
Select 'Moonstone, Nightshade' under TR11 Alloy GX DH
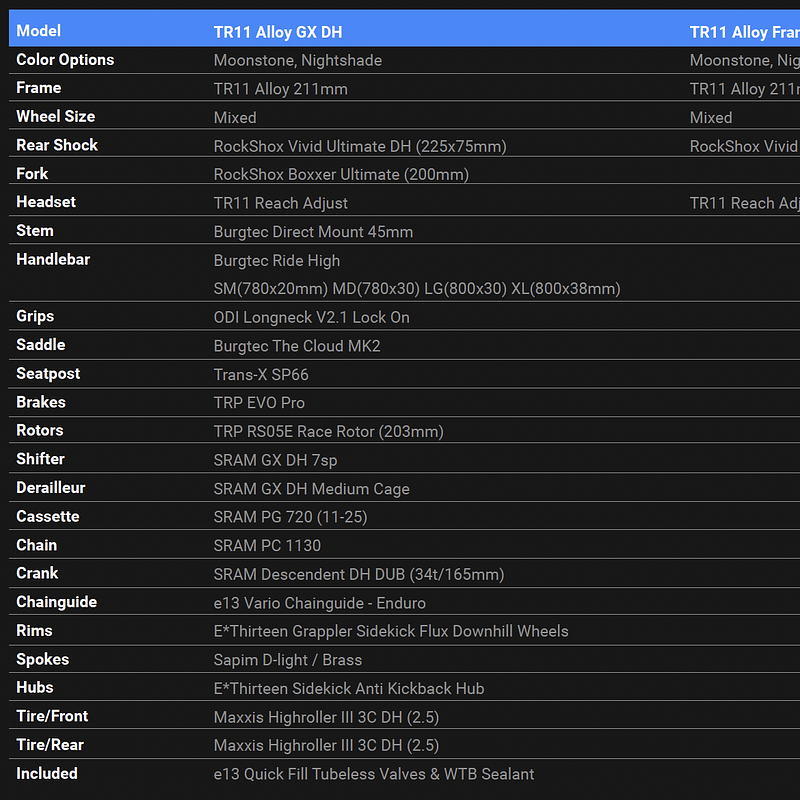pyautogui.click(x=298, y=61)
